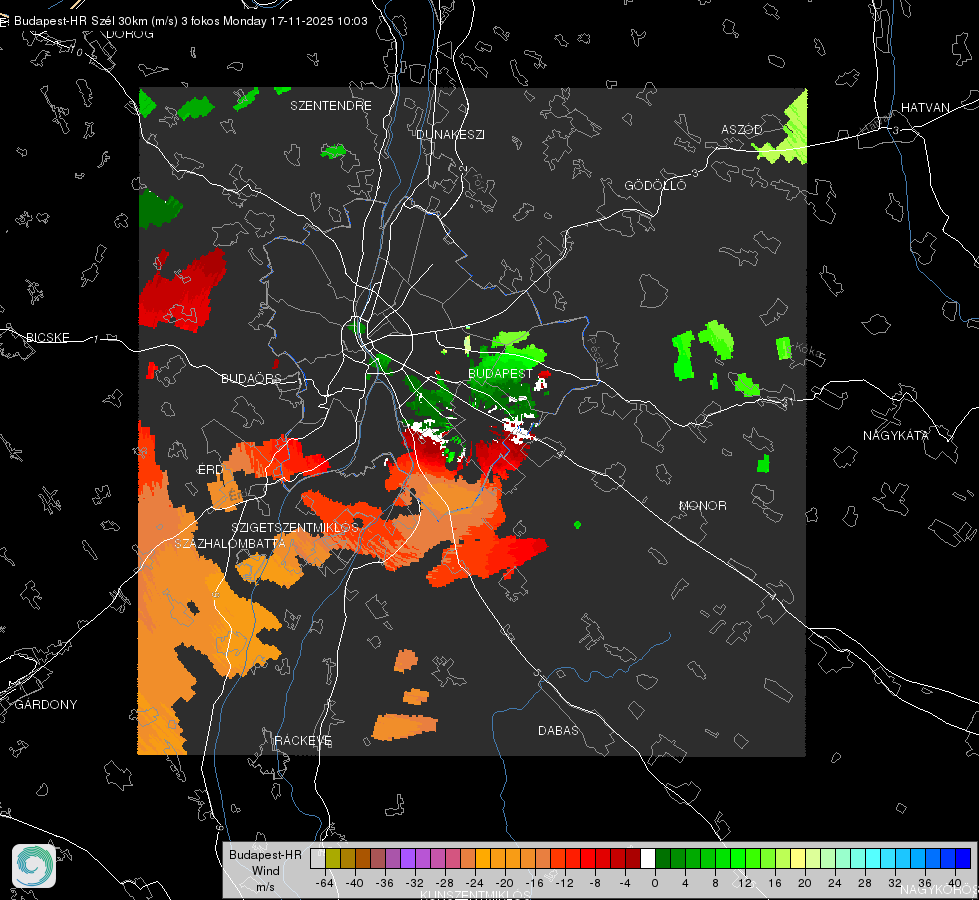
Task: Click the 'm/s' unit label in the legend
Action: (x=265, y=887)
